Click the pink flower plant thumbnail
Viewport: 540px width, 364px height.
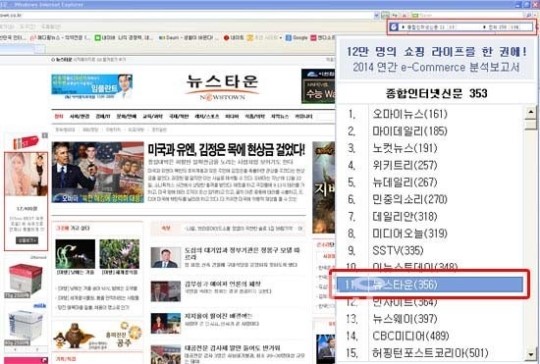[x=120, y=254]
